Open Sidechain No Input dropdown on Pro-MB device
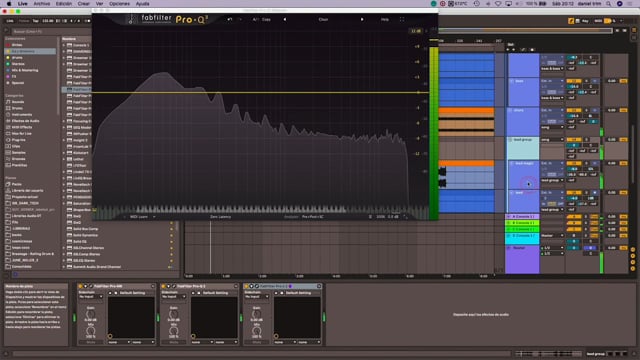The width and height of the screenshot is (640, 360). (x=91, y=297)
